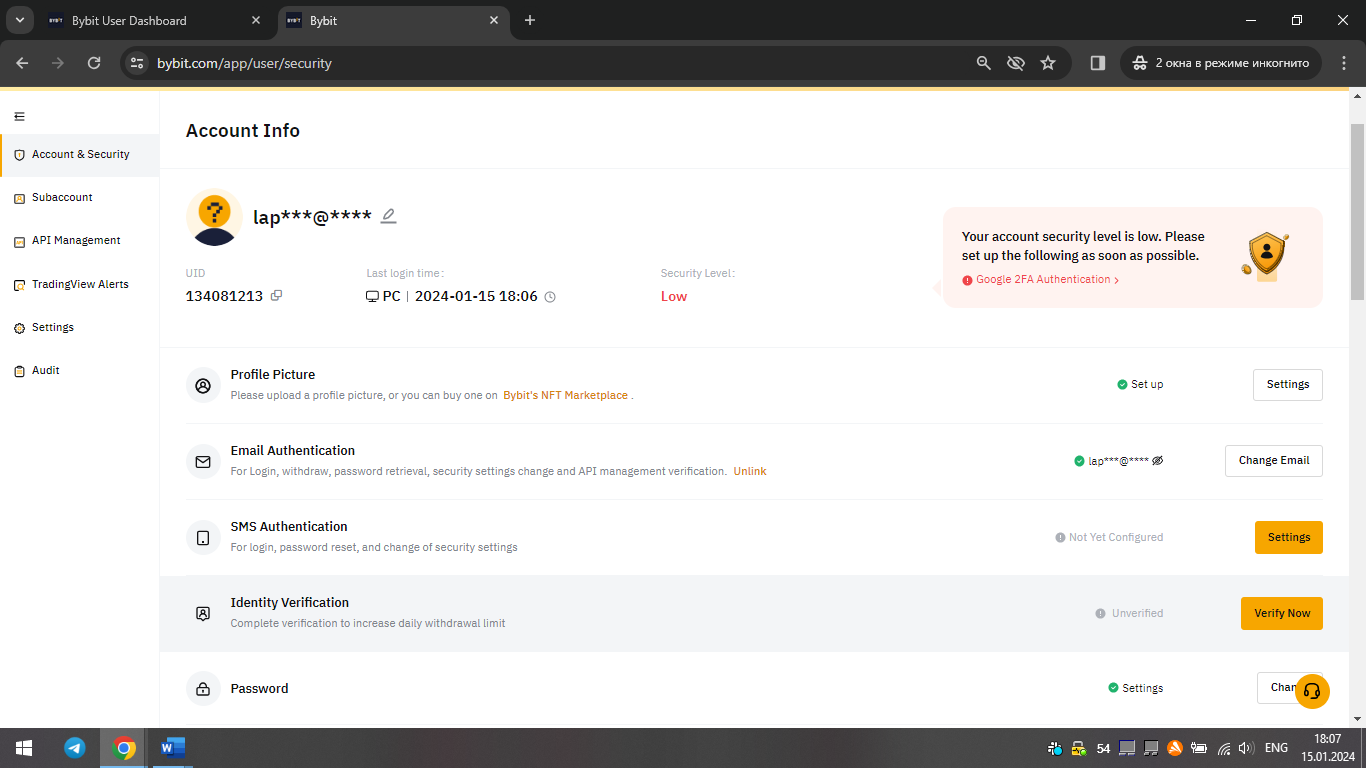The height and width of the screenshot is (768, 1366).
Task: Open Bybit's NFT Marketplace link
Action: pyautogui.click(x=566, y=396)
